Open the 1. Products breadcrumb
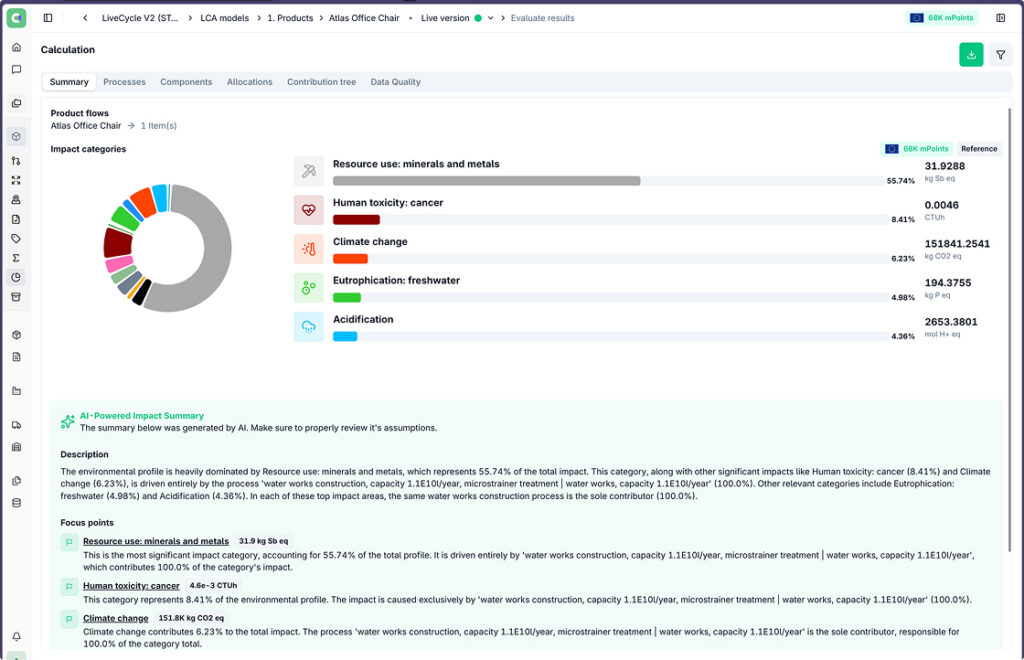Image resolution: width=1024 pixels, height=660 pixels. click(290, 18)
